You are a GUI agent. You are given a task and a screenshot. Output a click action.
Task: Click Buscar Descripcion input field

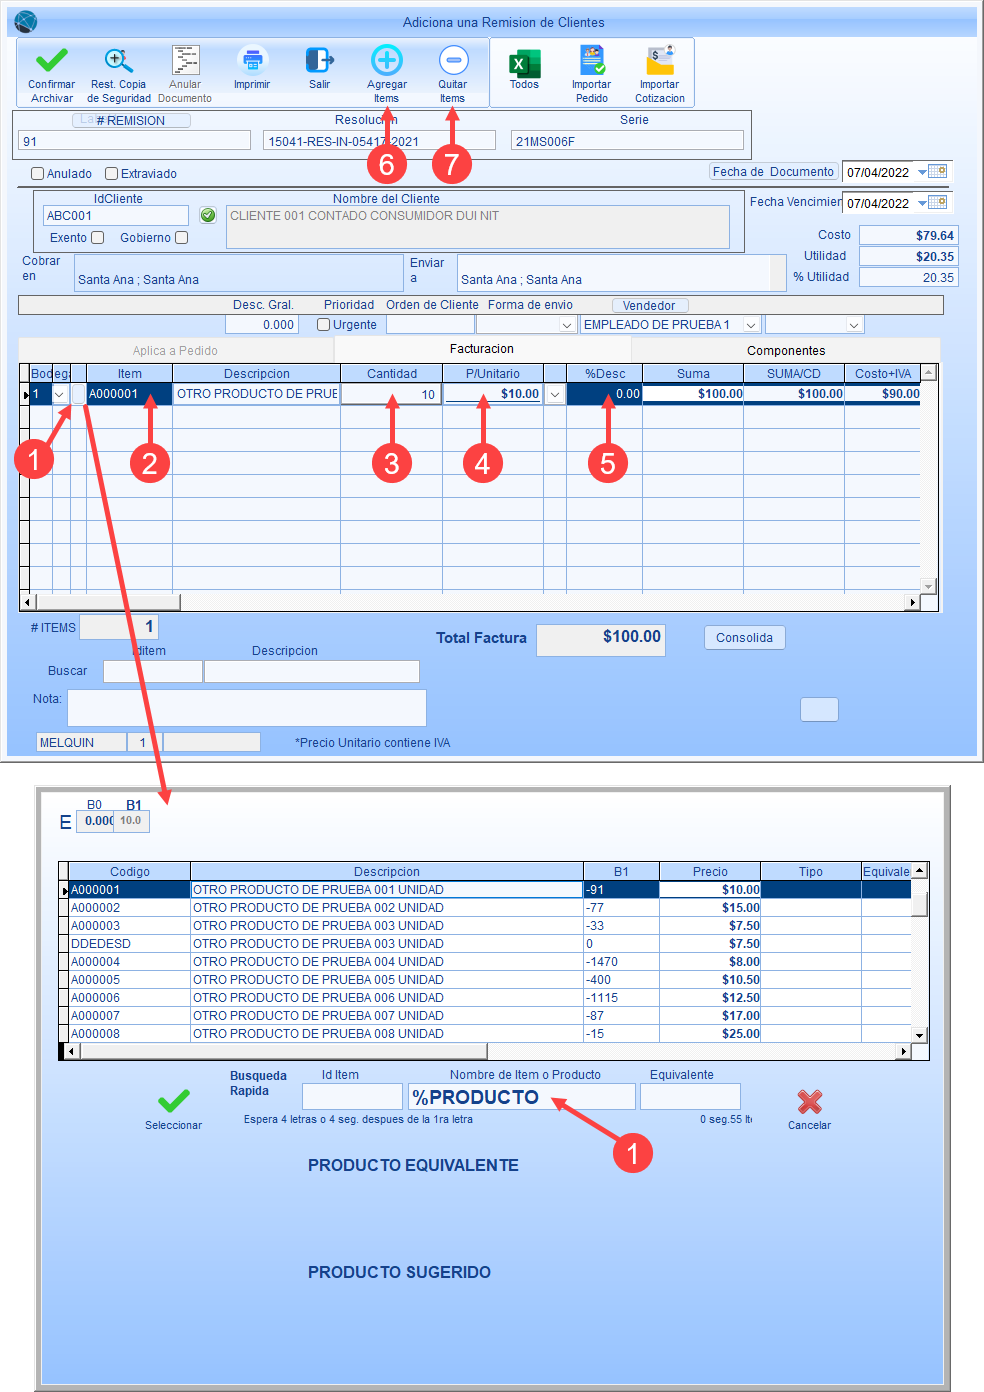click(x=312, y=671)
